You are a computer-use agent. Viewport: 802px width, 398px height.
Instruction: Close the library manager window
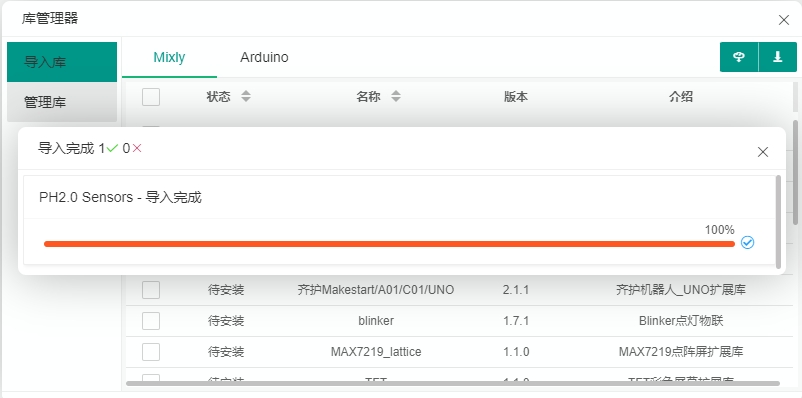coord(784,20)
